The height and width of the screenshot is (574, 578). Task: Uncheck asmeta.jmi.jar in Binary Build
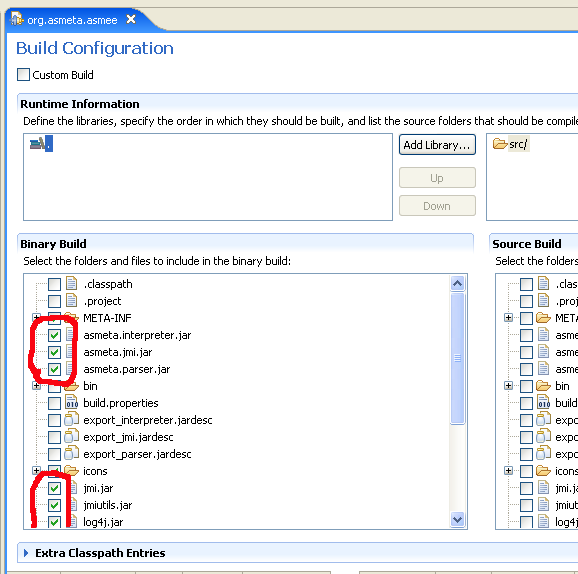(x=55, y=352)
